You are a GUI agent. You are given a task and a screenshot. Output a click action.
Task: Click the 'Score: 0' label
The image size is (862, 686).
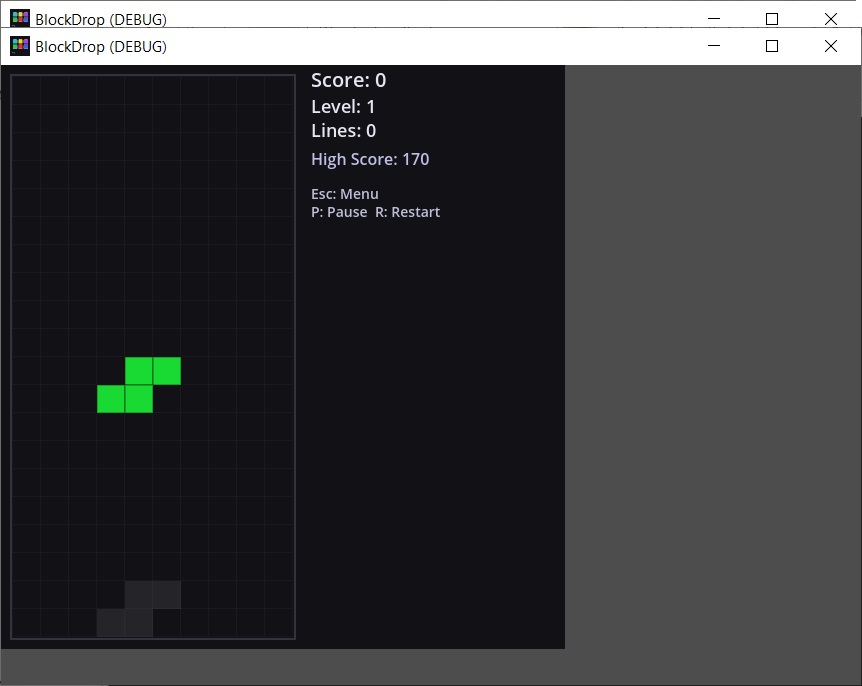tap(349, 80)
